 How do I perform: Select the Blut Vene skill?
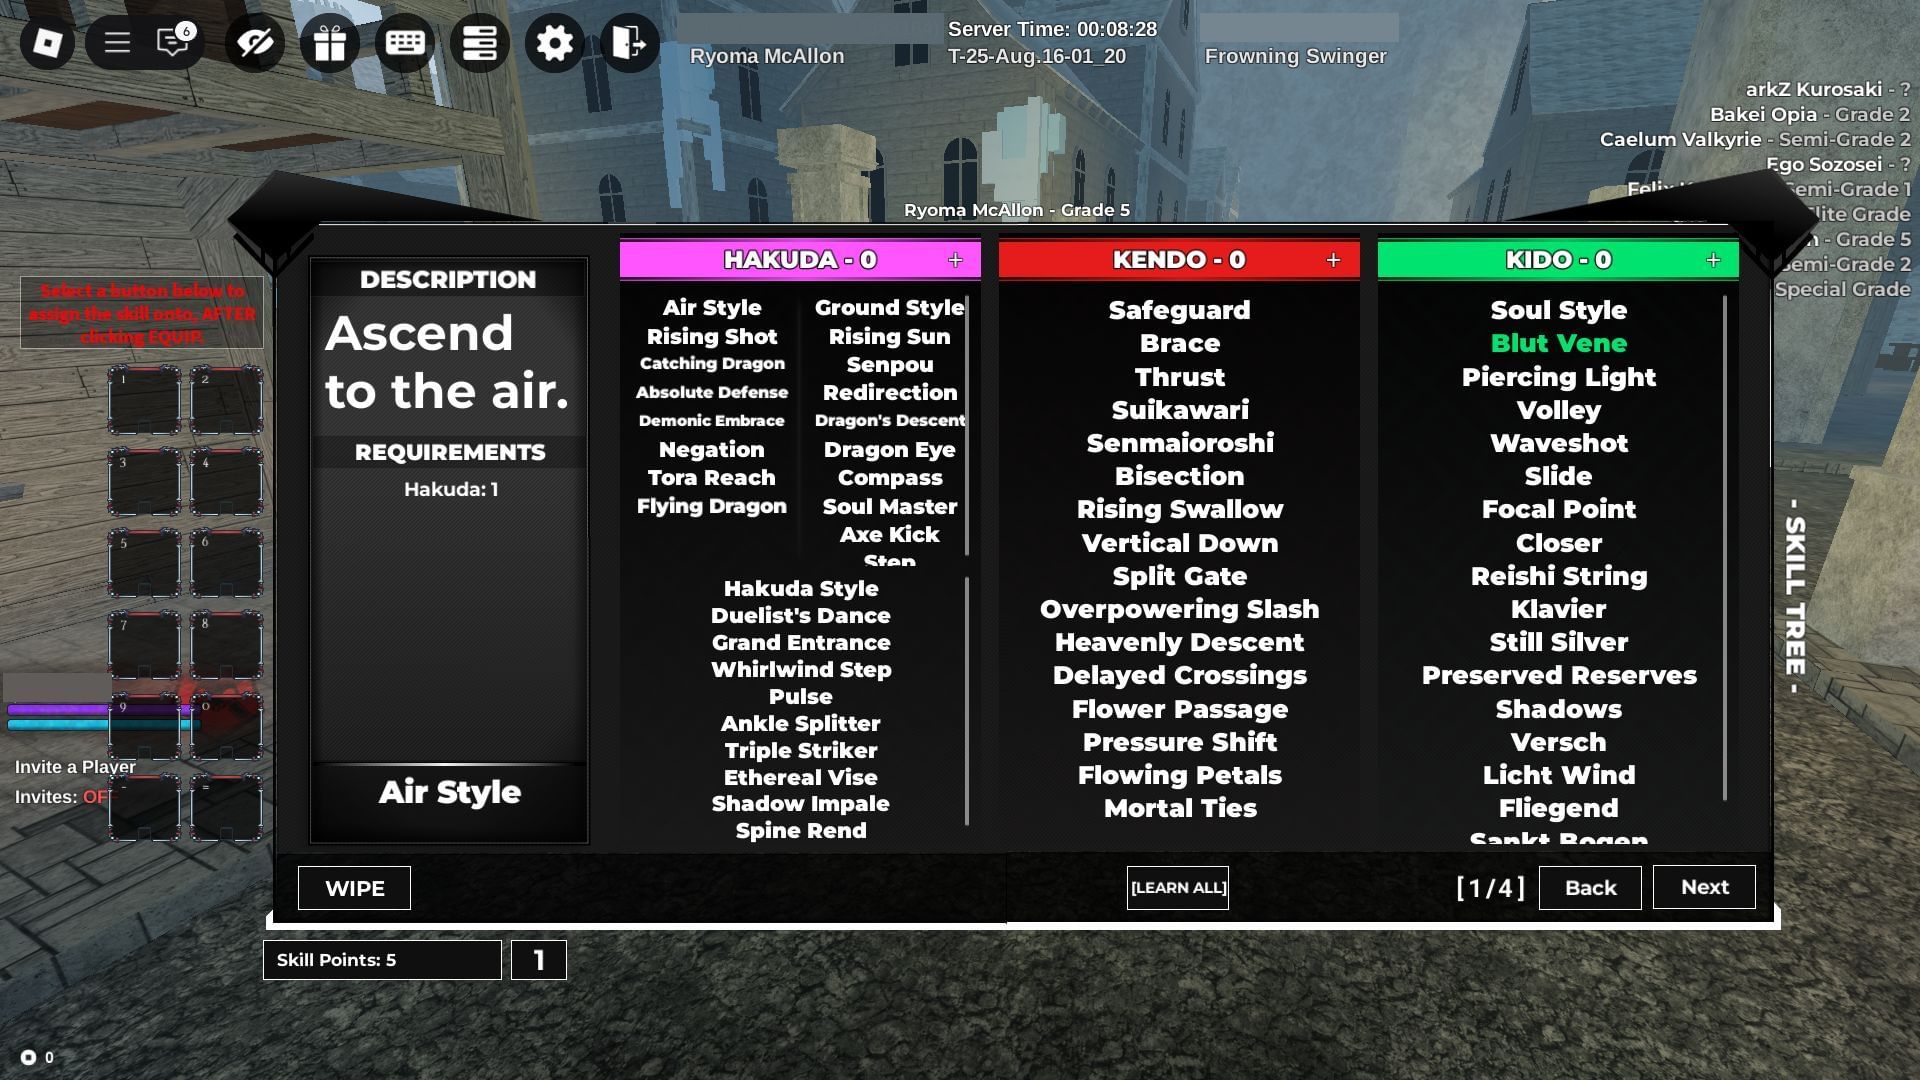tap(1558, 343)
